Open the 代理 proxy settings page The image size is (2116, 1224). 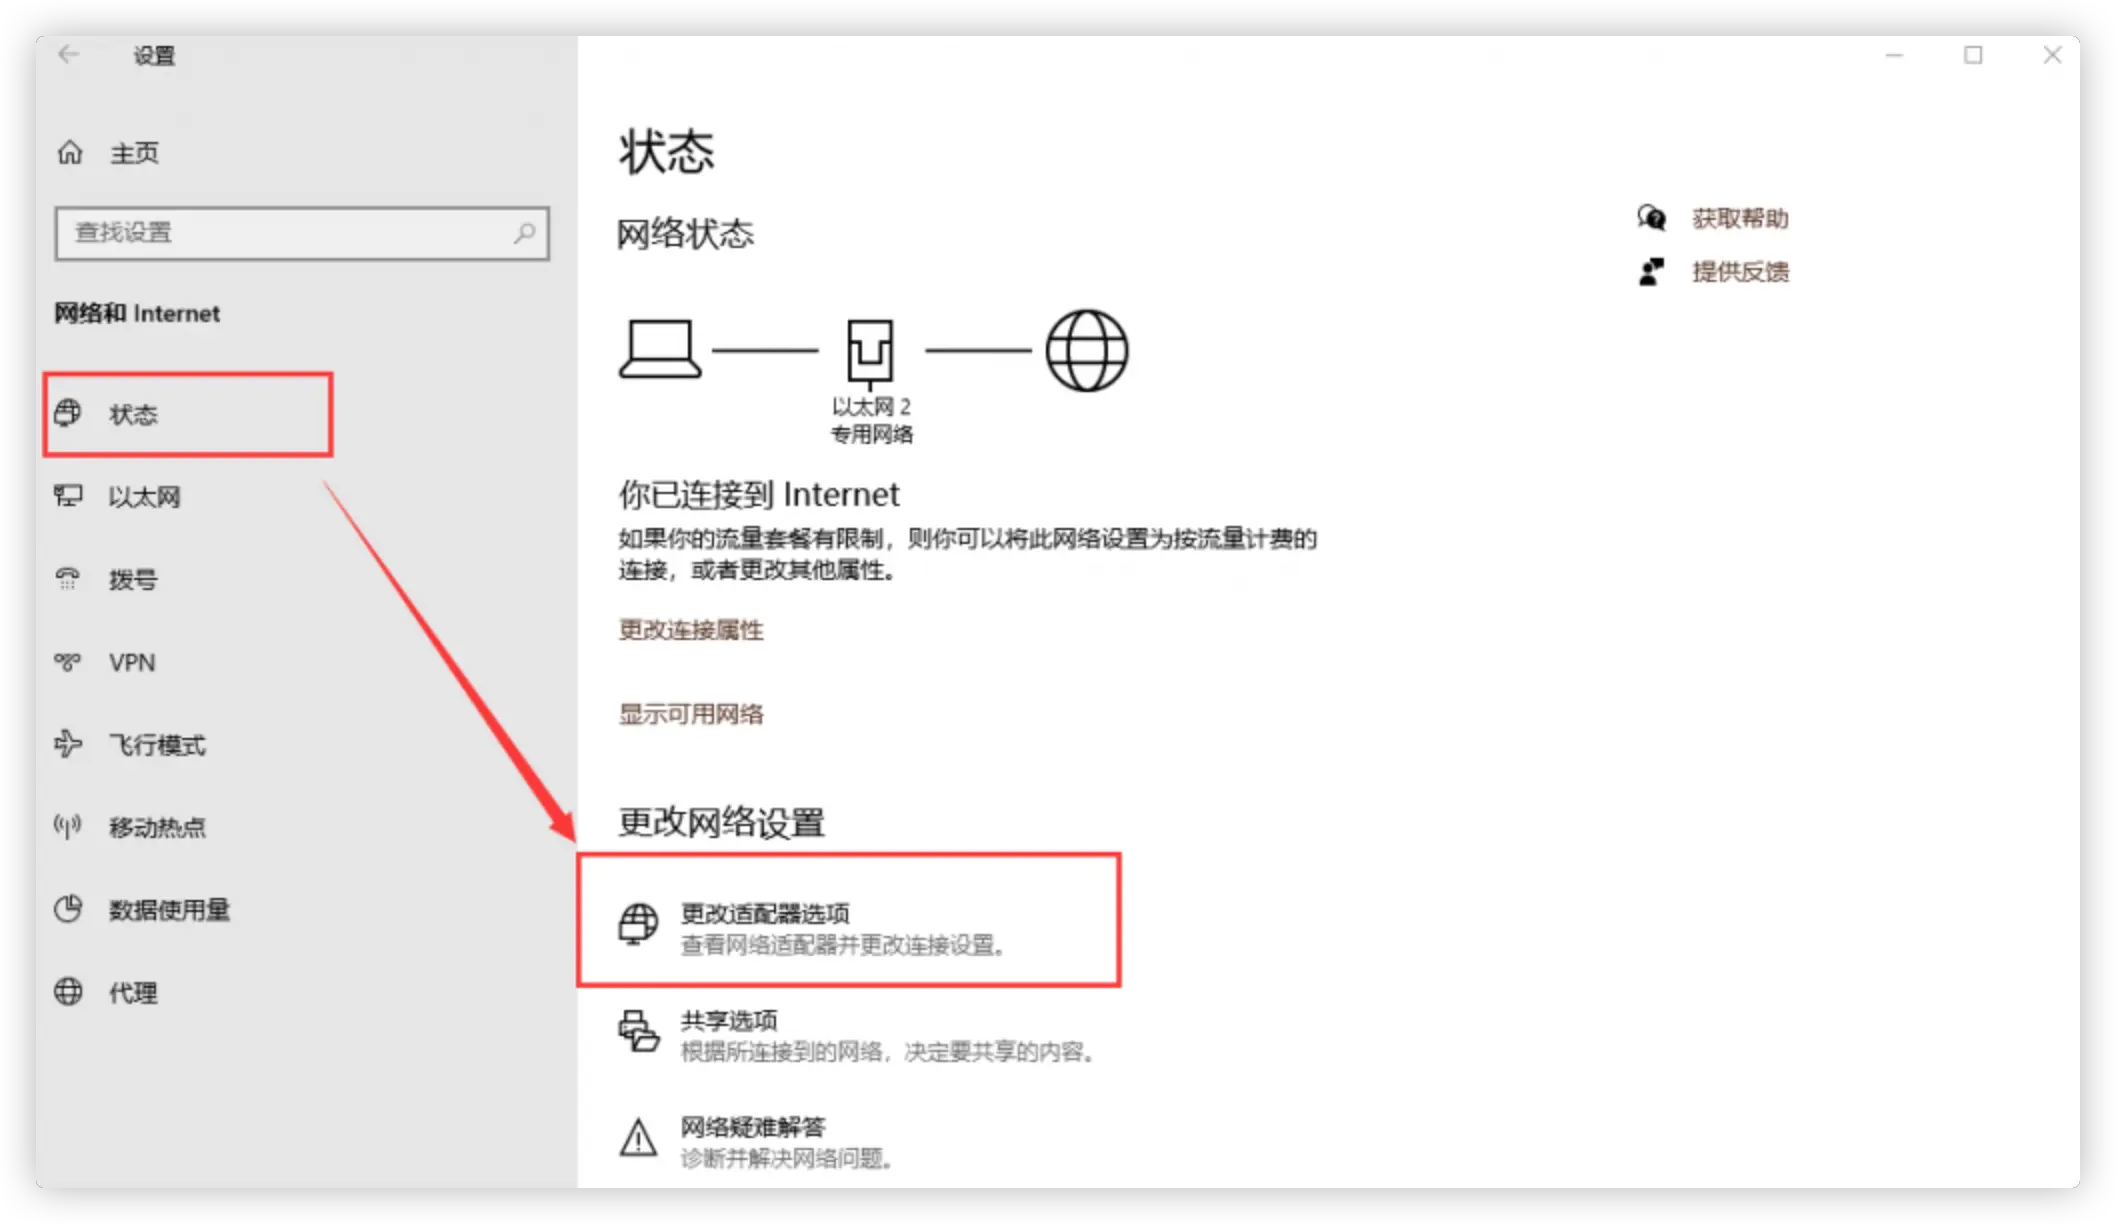pyautogui.click(x=133, y=993)
